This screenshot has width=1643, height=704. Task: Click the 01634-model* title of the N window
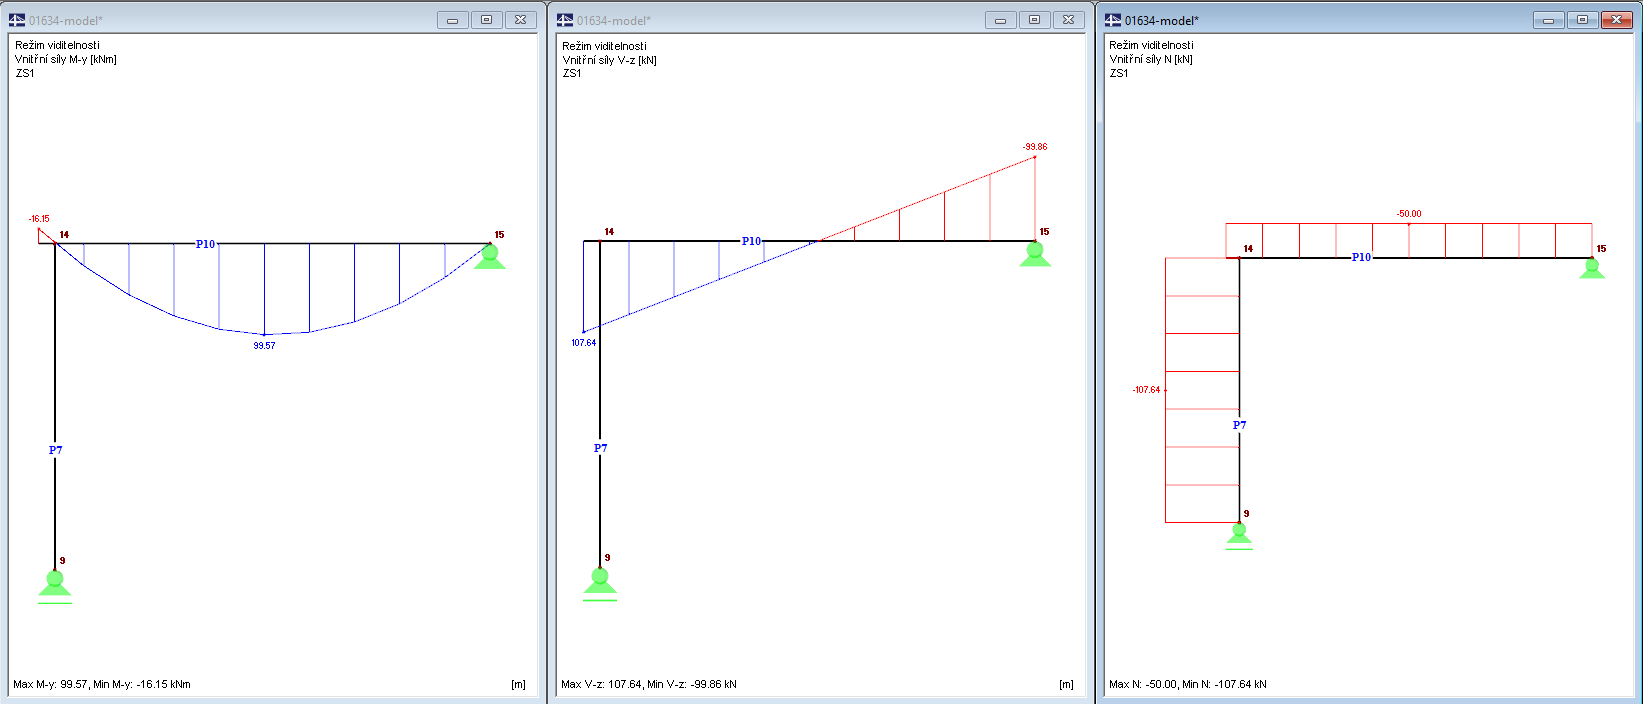1162,21
